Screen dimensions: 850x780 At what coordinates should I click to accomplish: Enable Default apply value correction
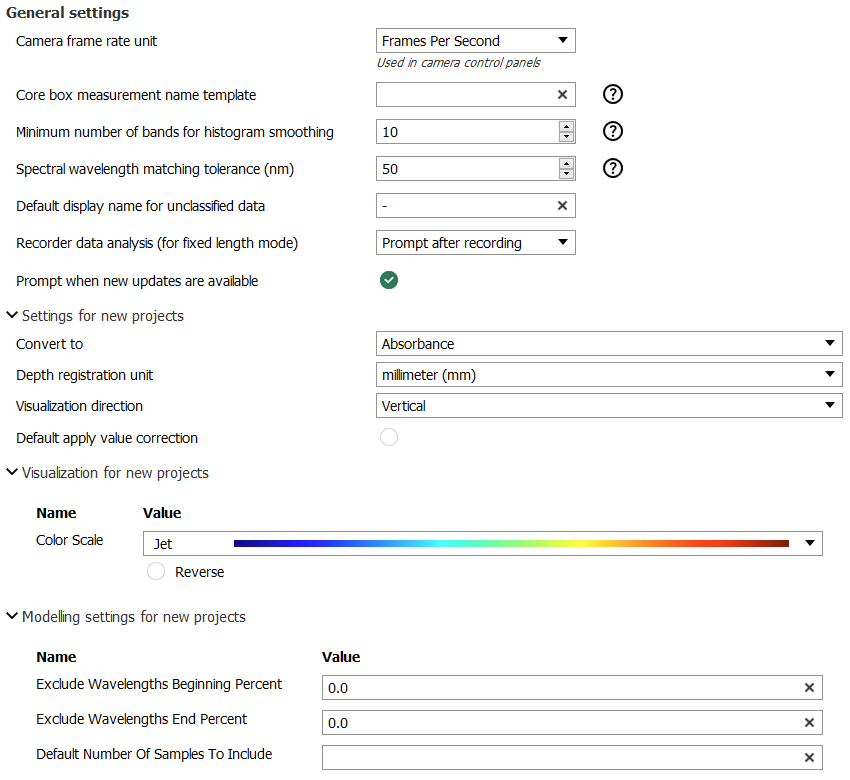pyautogui.click(x=389, y=437)
